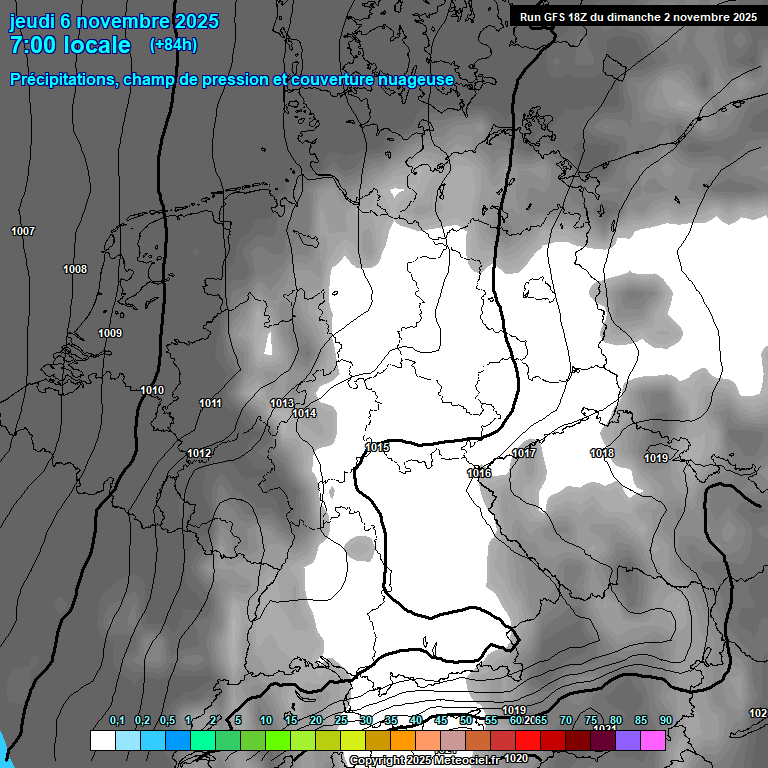
Task: Click the 1011 isobar label
Action: click(211, 404)
